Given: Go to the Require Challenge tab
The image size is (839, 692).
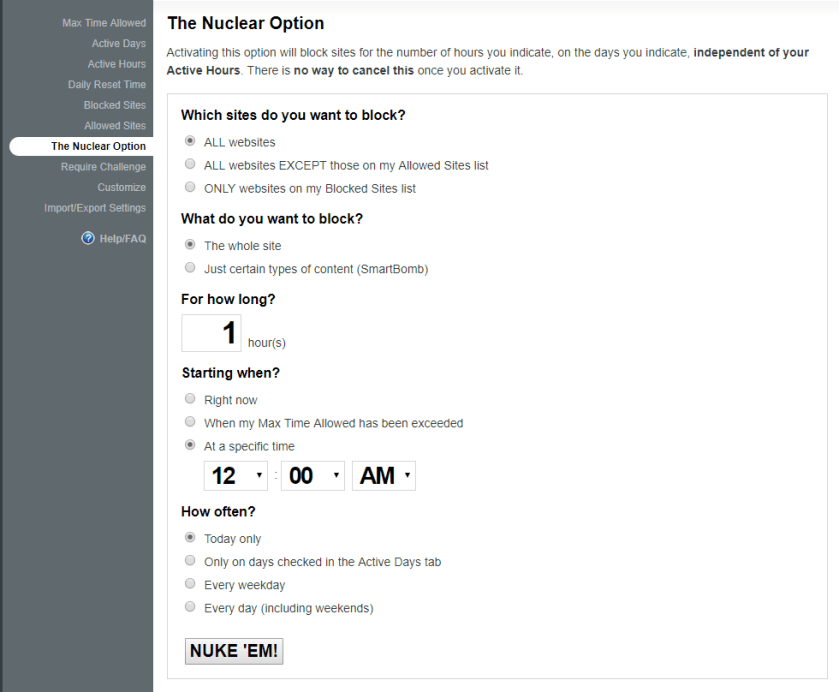Looking at the screenshot, I should coord(103,167).
